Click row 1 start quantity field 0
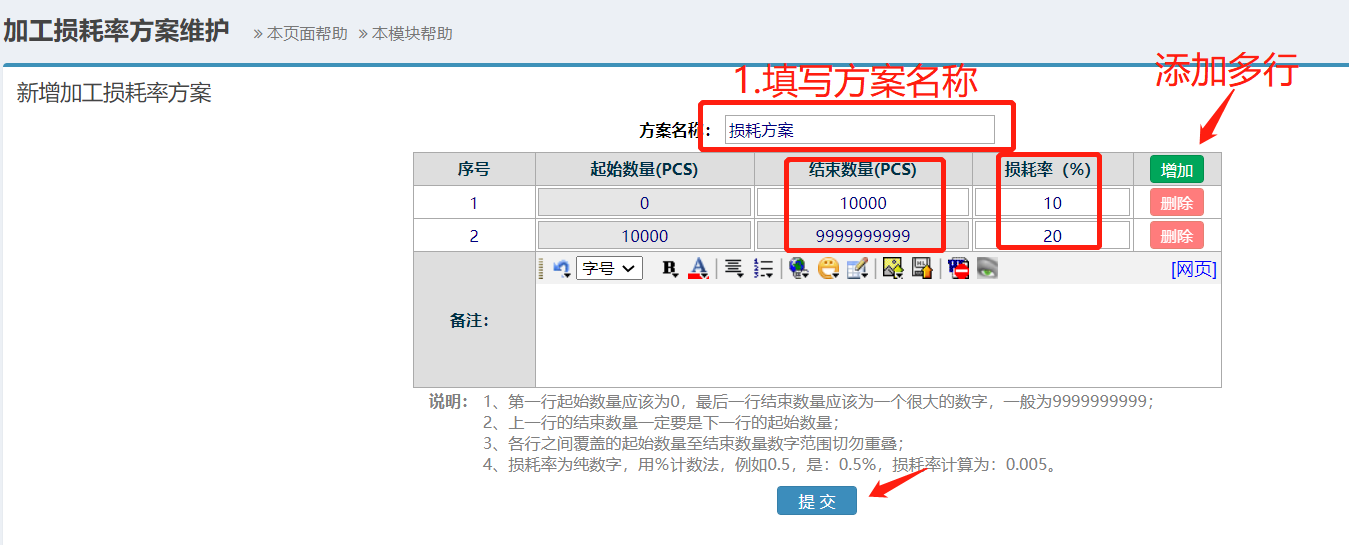 point(644,202)
